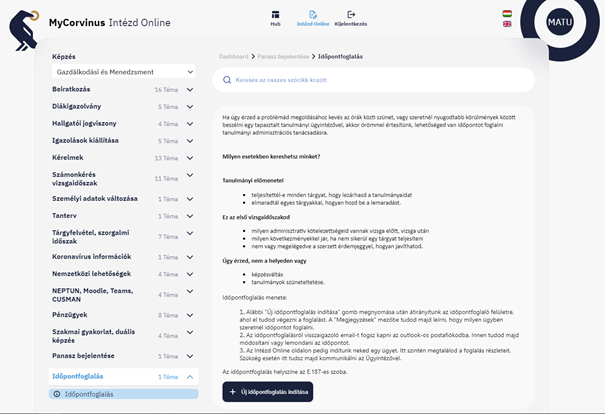605x414 pixels.
Task: Open the Időpontfoglalás sub-item
Action: click(123, 394)
